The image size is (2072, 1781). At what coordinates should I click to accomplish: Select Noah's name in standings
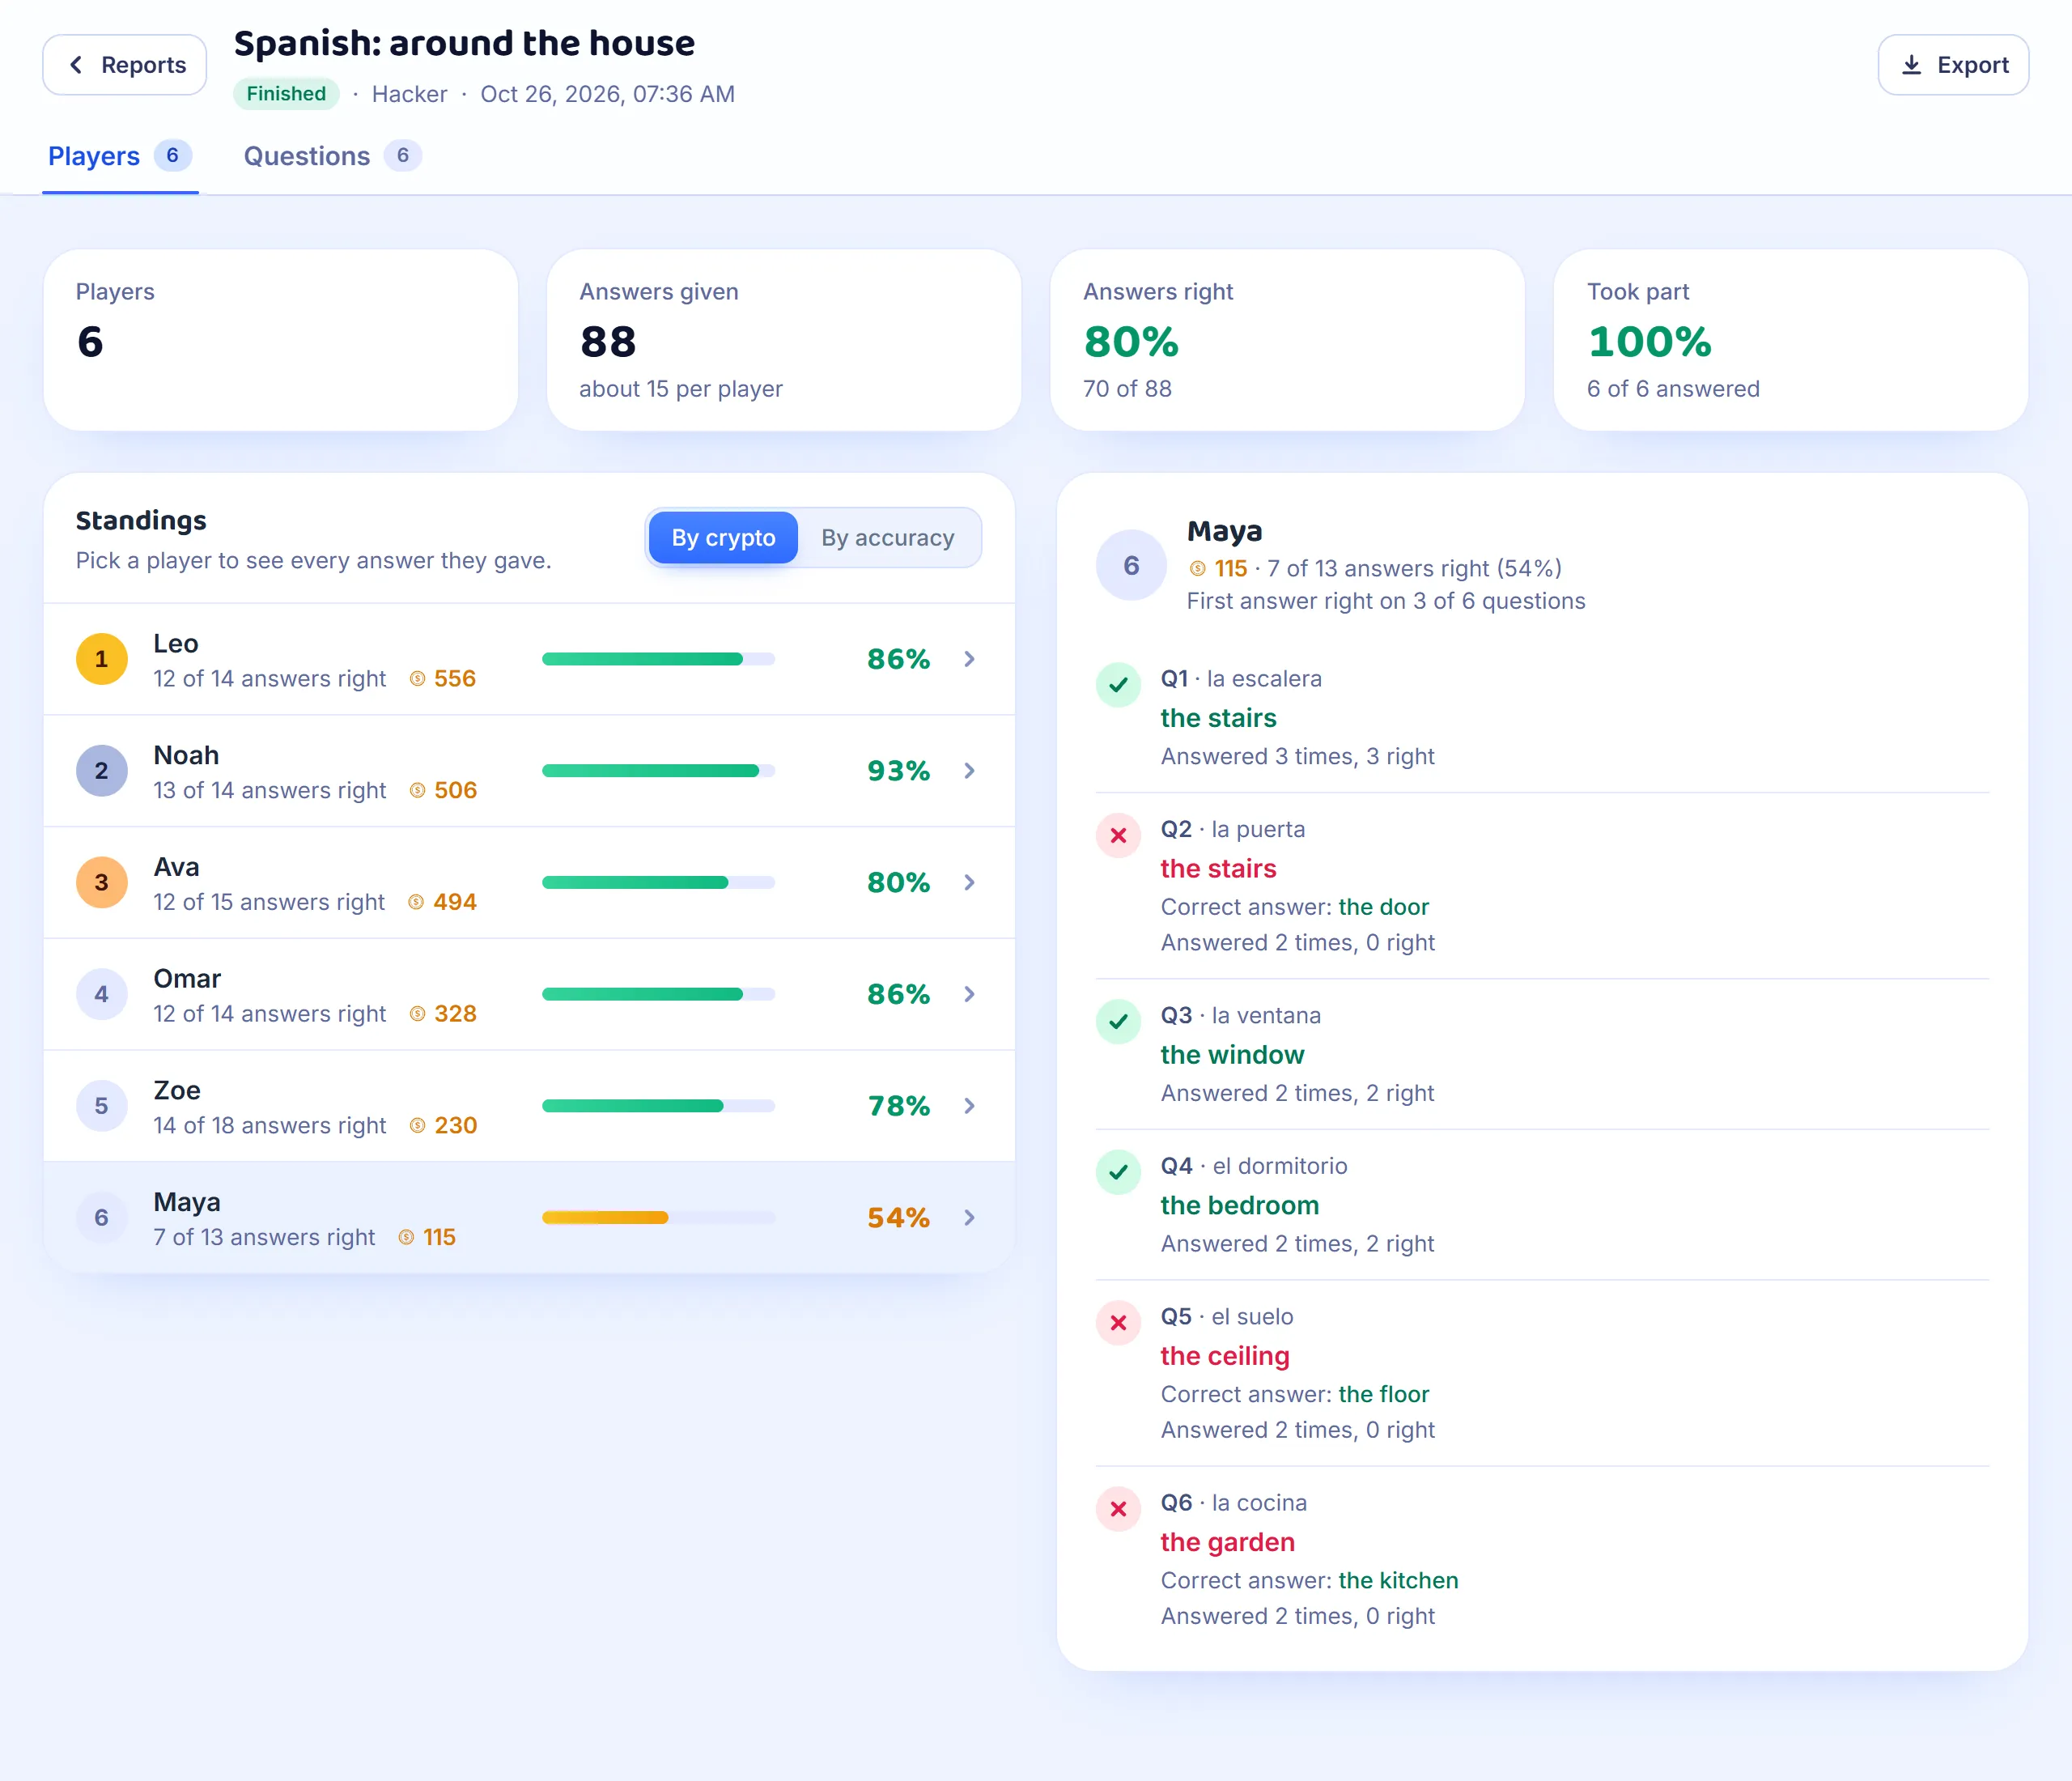186,755
